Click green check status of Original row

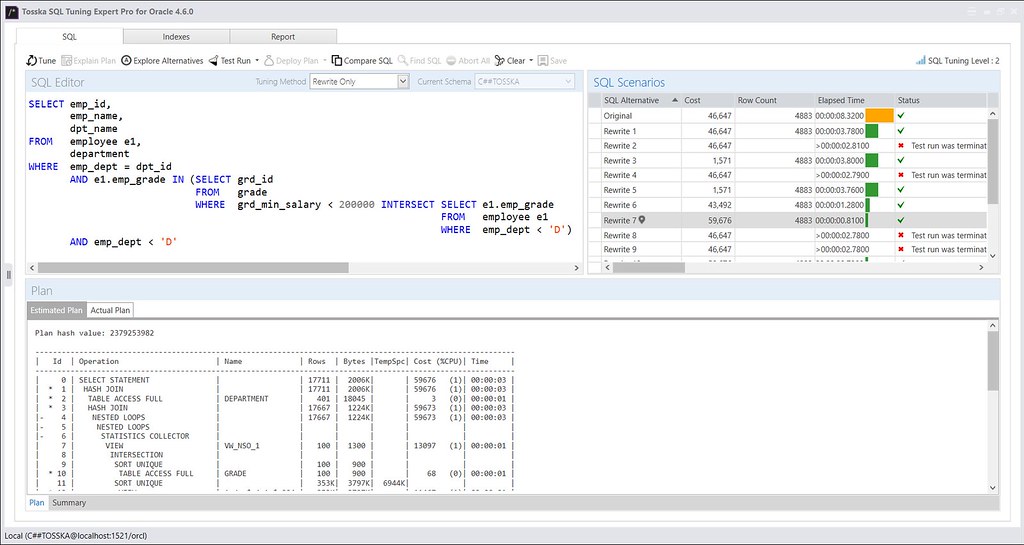tap(901, 116)
